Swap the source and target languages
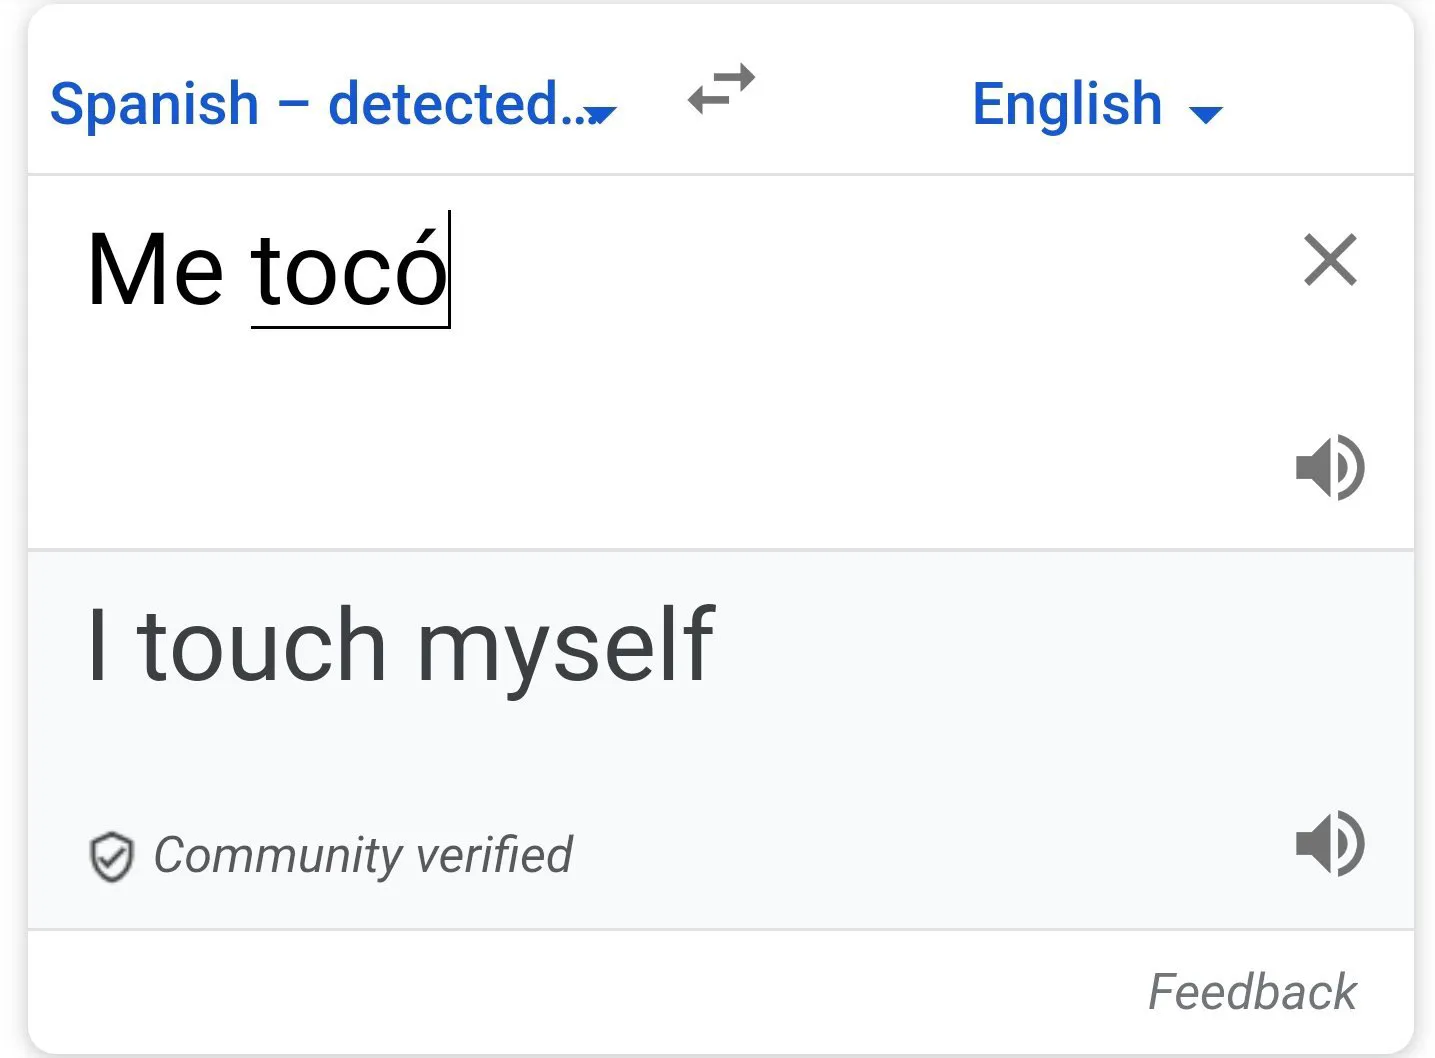The width and height of the screenshot is (1435, 1058). (721, 90)
